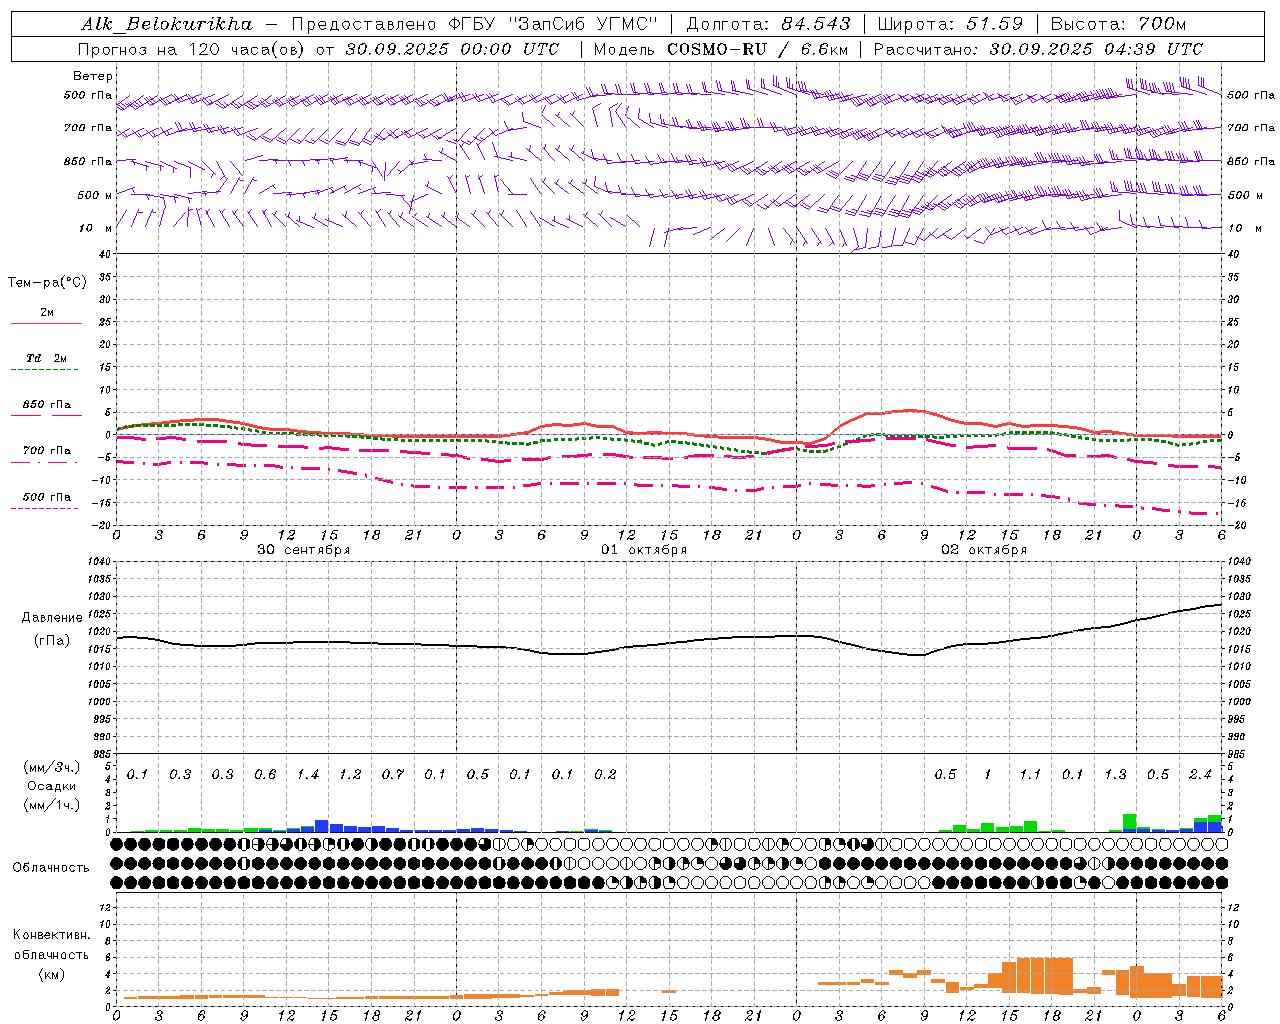Click 'Прогноз на 120 часа(ов)' forecast text
The height and width of the screenshot is (1024, 1280).
192,49
